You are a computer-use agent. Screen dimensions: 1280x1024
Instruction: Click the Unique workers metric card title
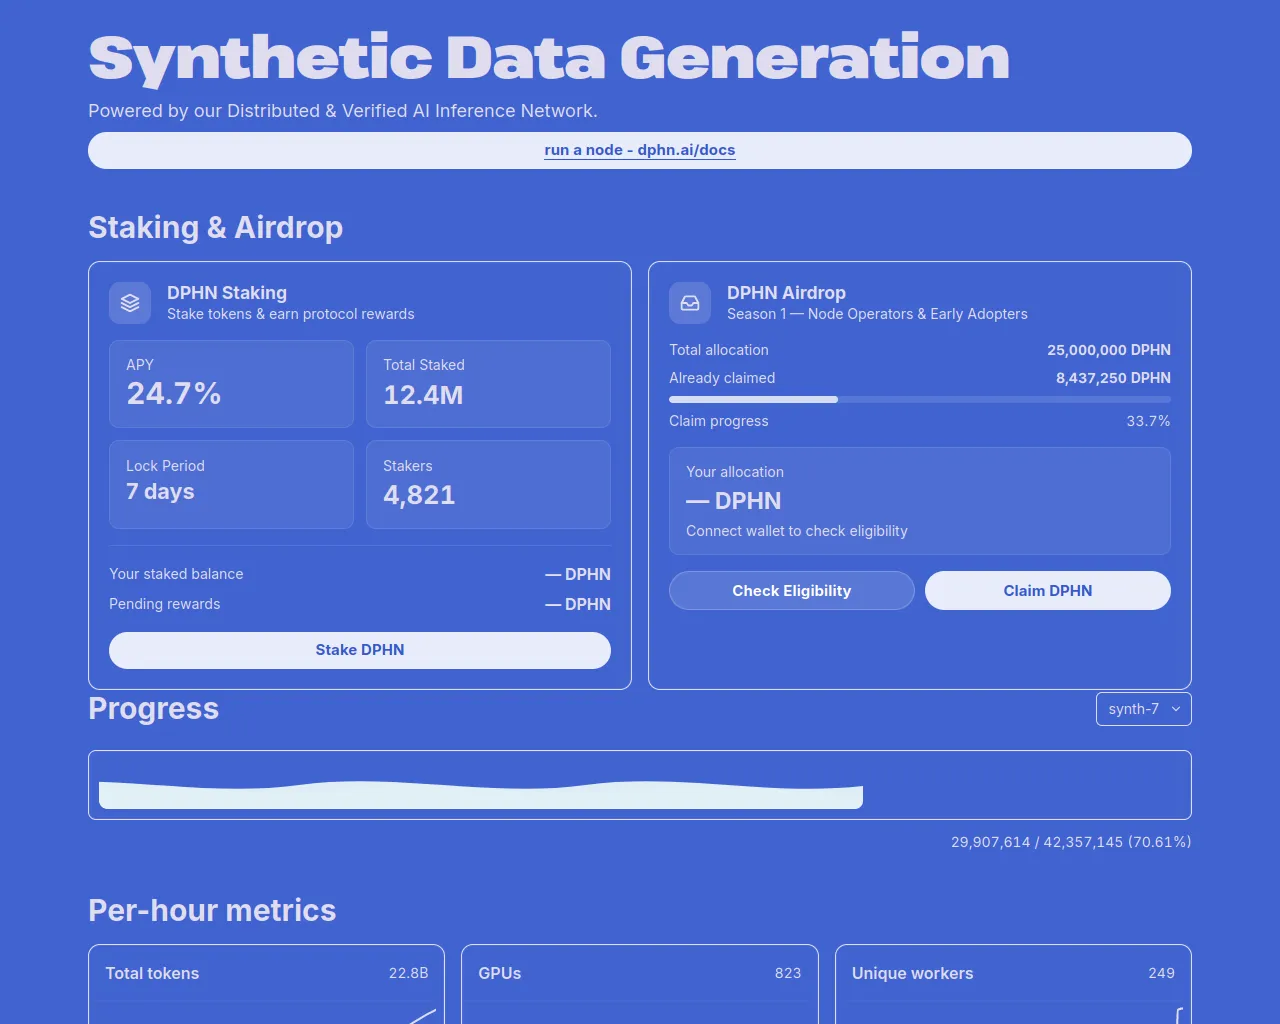tap(912, 973)
